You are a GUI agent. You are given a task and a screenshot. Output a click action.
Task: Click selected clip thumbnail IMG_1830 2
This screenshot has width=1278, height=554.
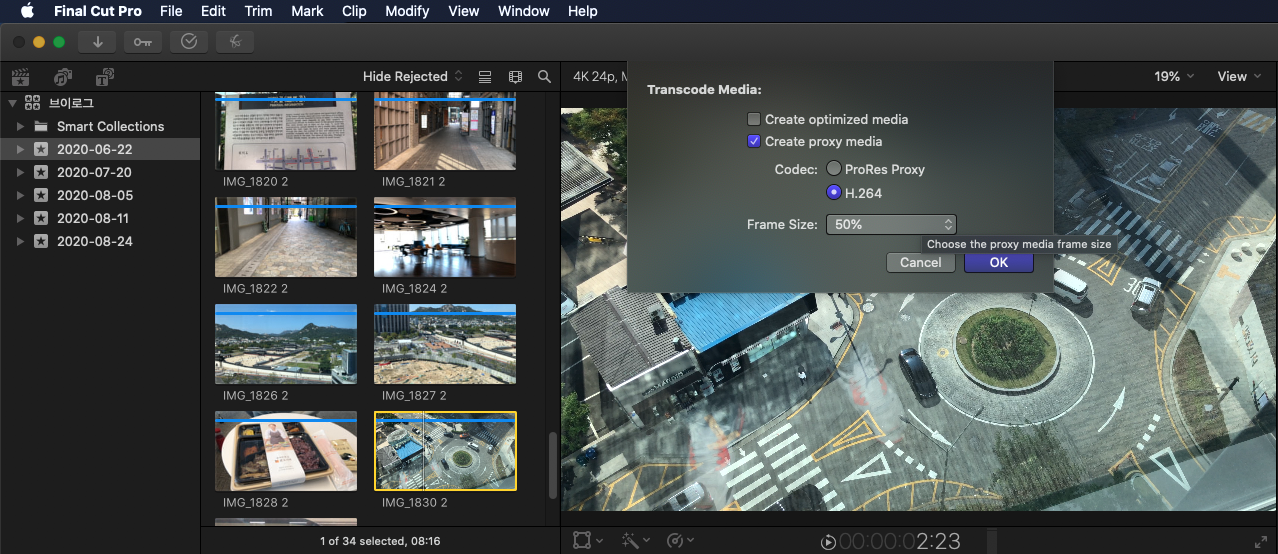tap(445, 451)
